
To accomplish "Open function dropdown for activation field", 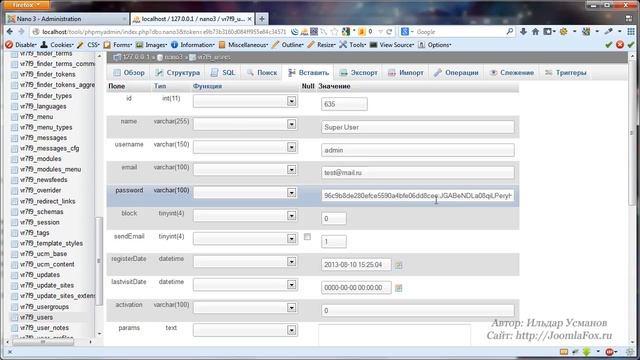I will pyautogui.click(x=245, y=307).
